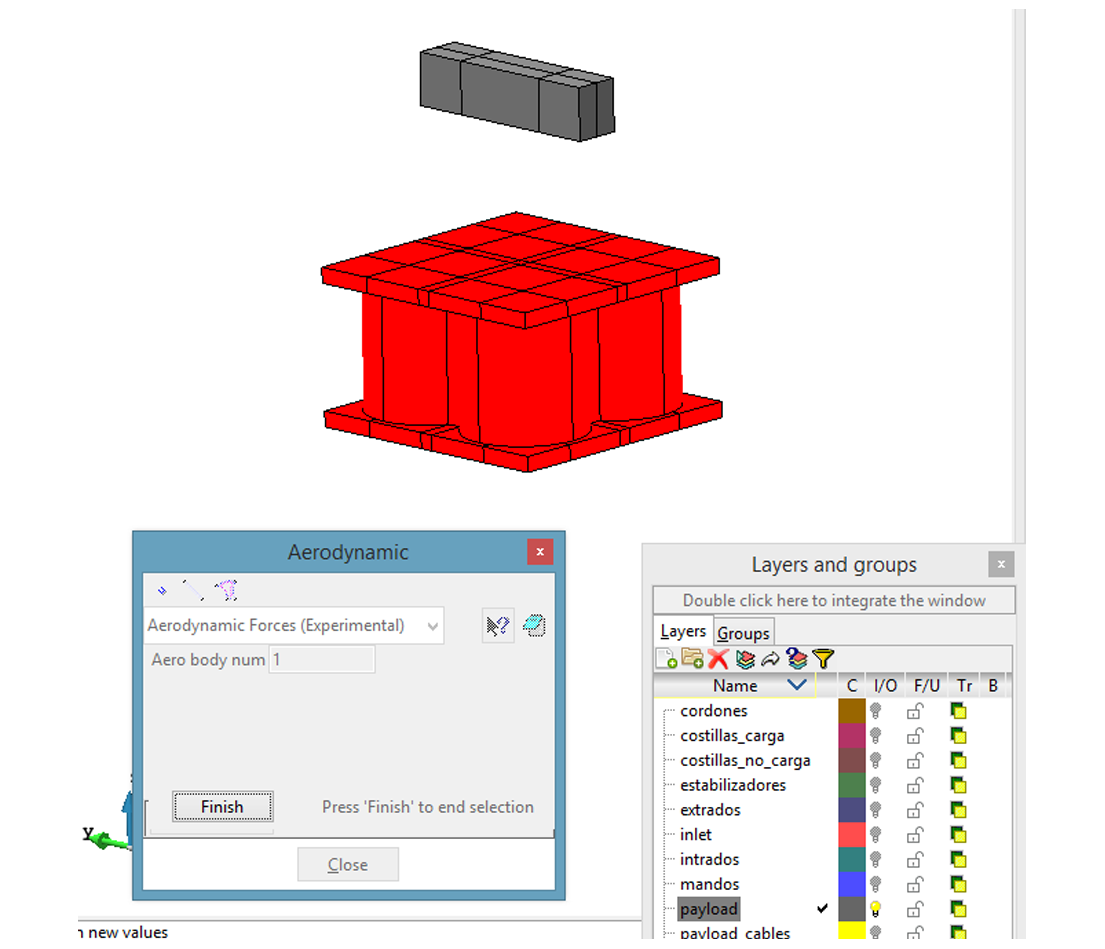The image size is (1105, 949).
Task: Switch to the Groups tab
Action: (x=743, y=633)
